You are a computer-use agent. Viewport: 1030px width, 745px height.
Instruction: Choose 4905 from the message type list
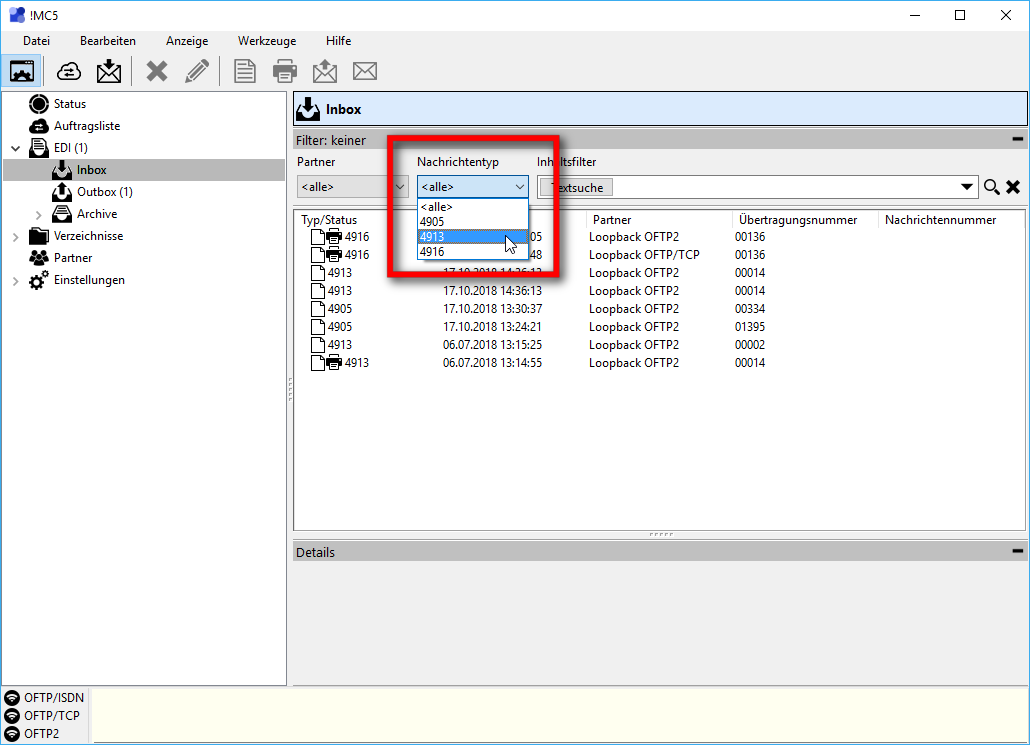pyautogui.click(x=472, y=222)
